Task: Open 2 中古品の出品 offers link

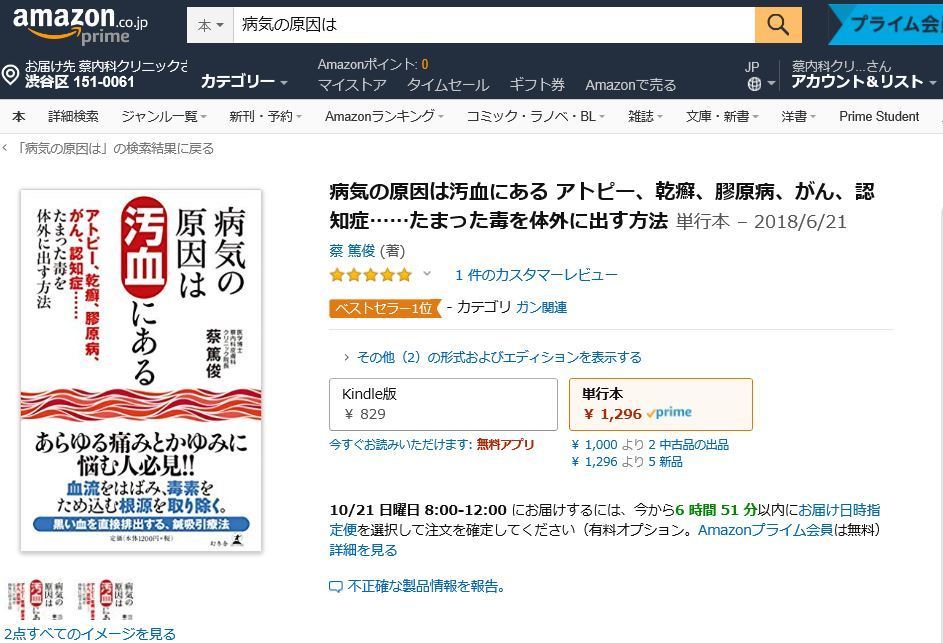Action: point(689,445)
